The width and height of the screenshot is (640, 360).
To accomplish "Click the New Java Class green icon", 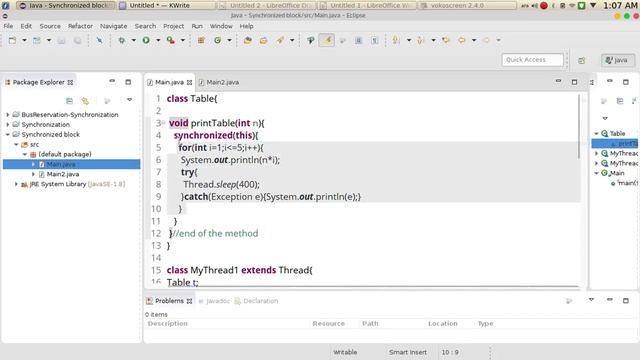I will click(x=218, y=40).
